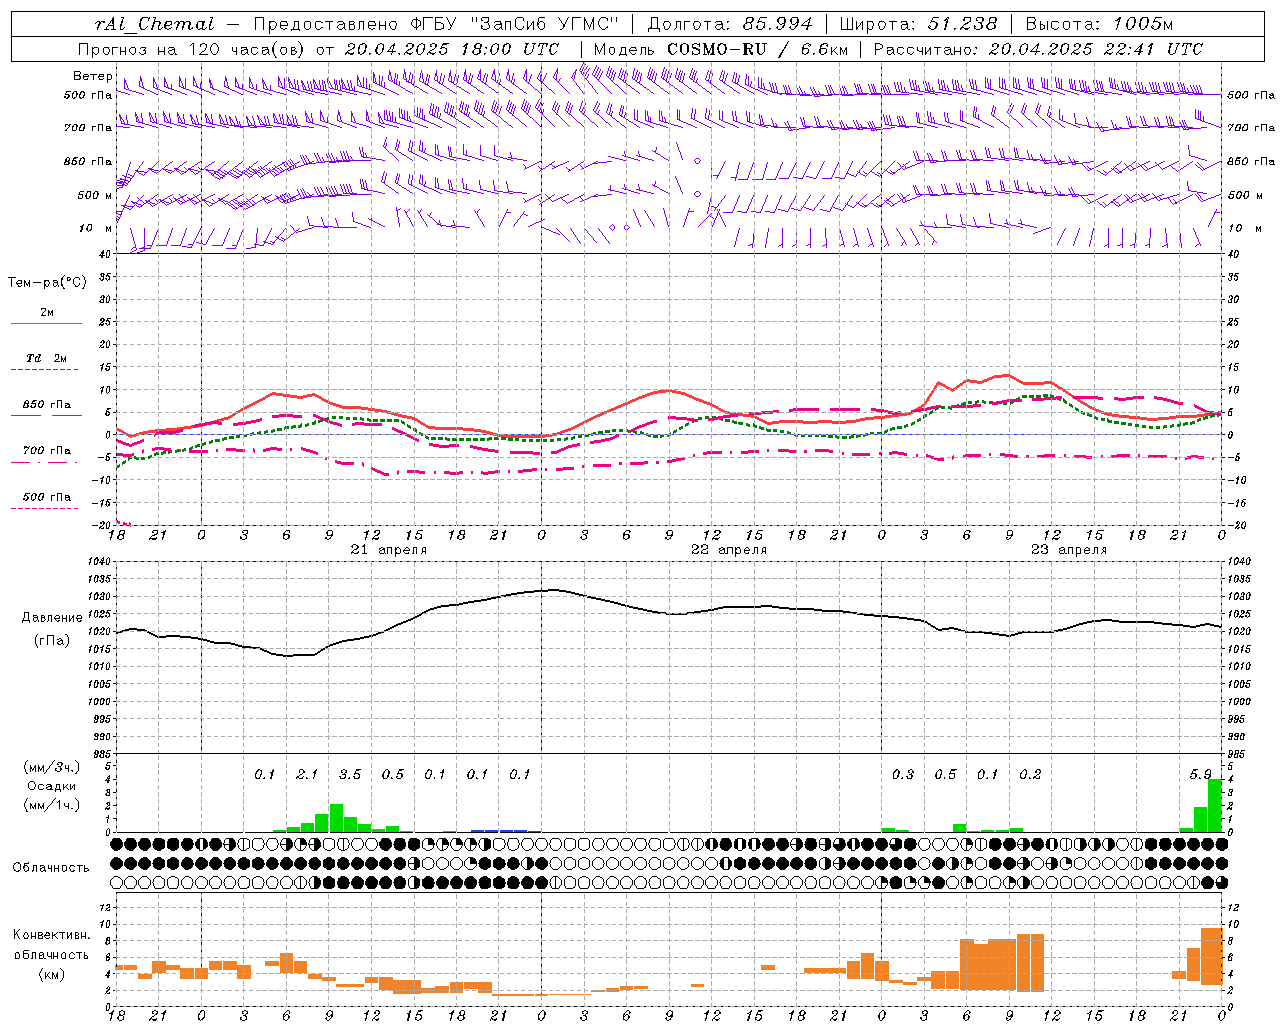Screen dimensions: 1280x1024
Task: Select forecast start 20.04.2025 18:00 UTC
Action: [451, 48]
